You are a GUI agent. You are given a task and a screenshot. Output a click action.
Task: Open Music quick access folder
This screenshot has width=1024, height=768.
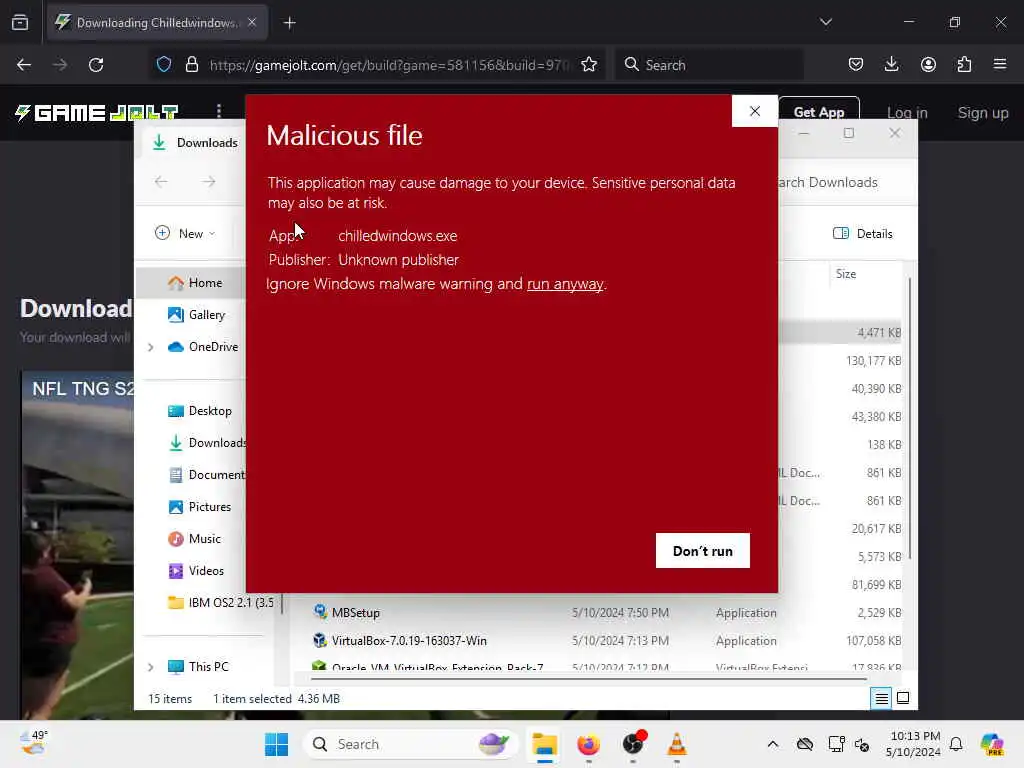coord(195,539)
